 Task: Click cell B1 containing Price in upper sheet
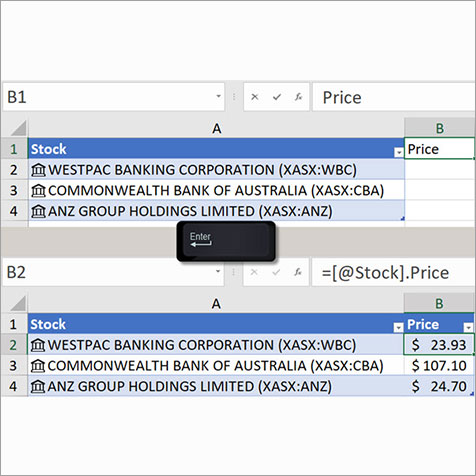click(x=440, y=149)
